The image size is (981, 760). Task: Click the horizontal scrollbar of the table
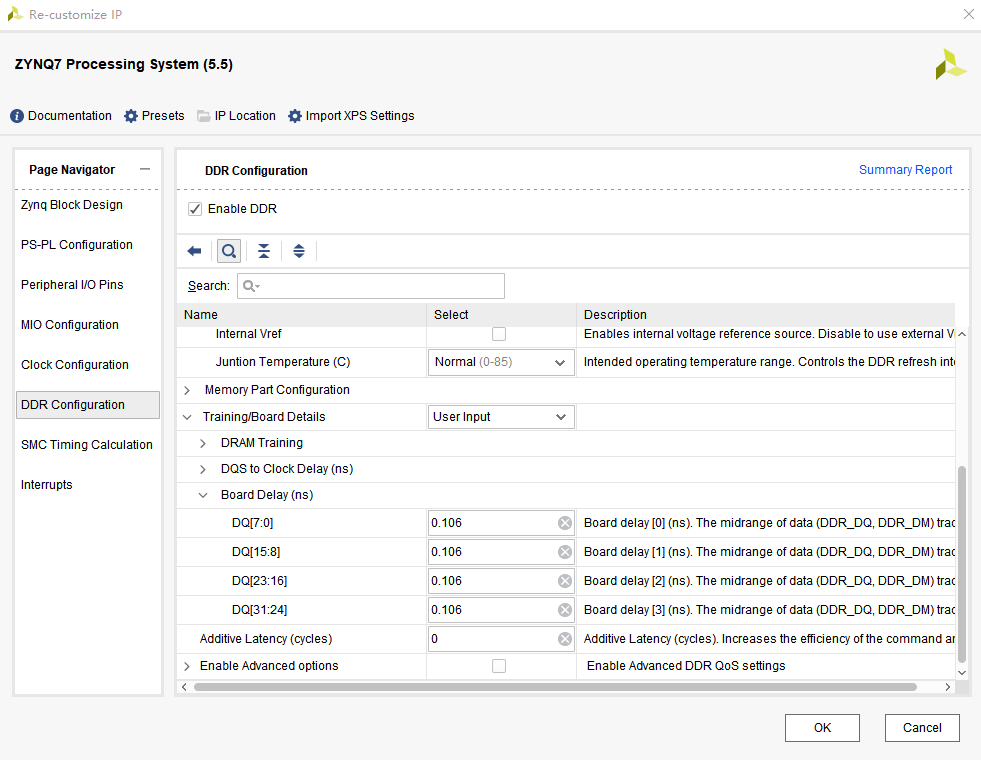tap(555, 687)
